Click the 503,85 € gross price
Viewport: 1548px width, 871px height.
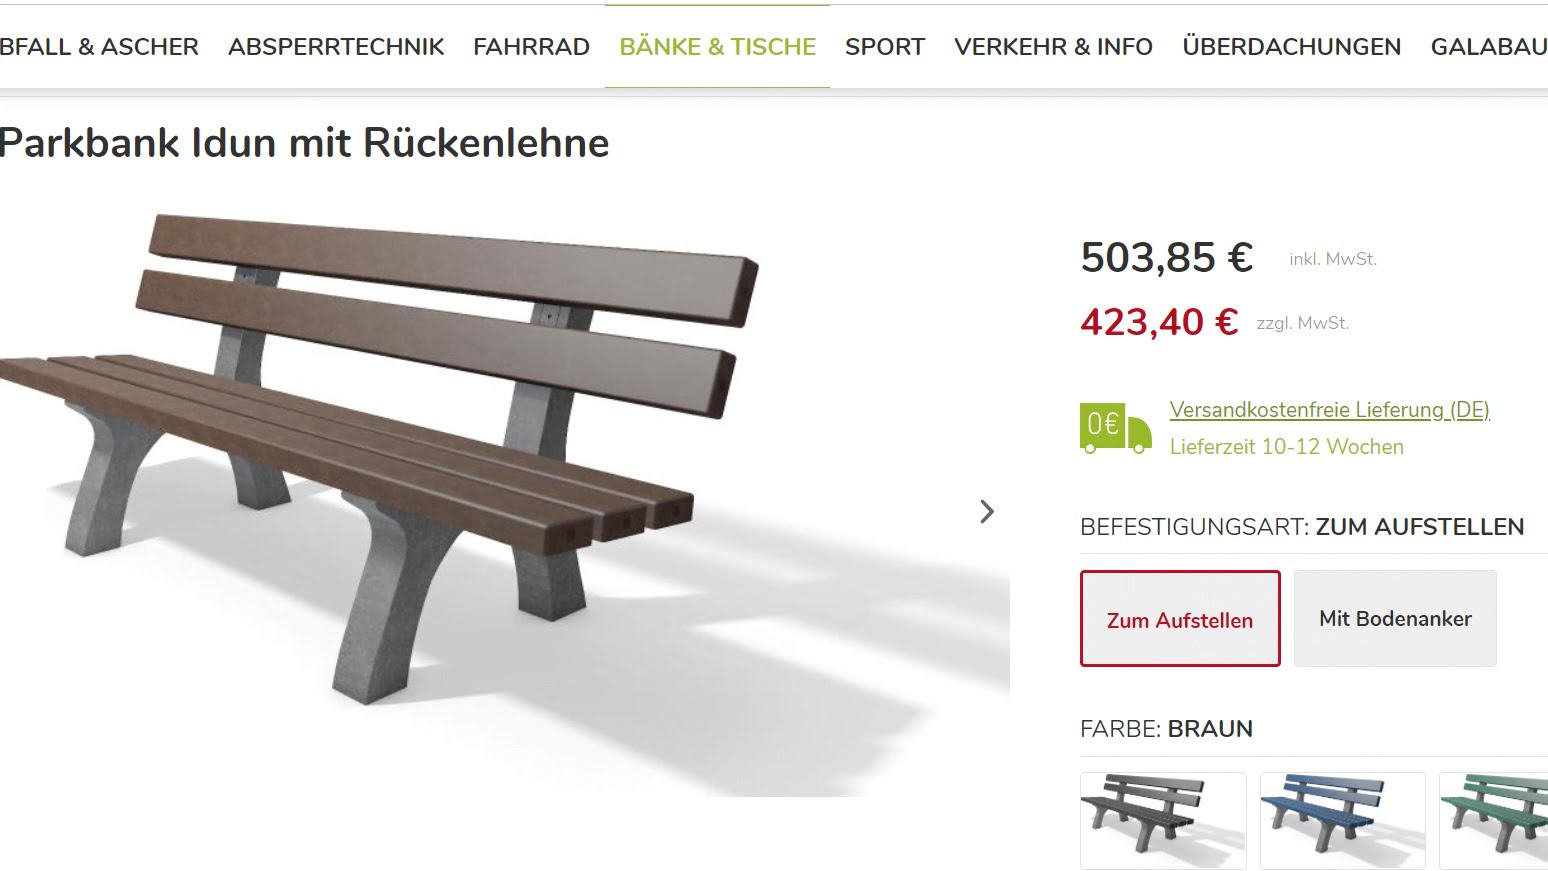(x=1166, y=257)
